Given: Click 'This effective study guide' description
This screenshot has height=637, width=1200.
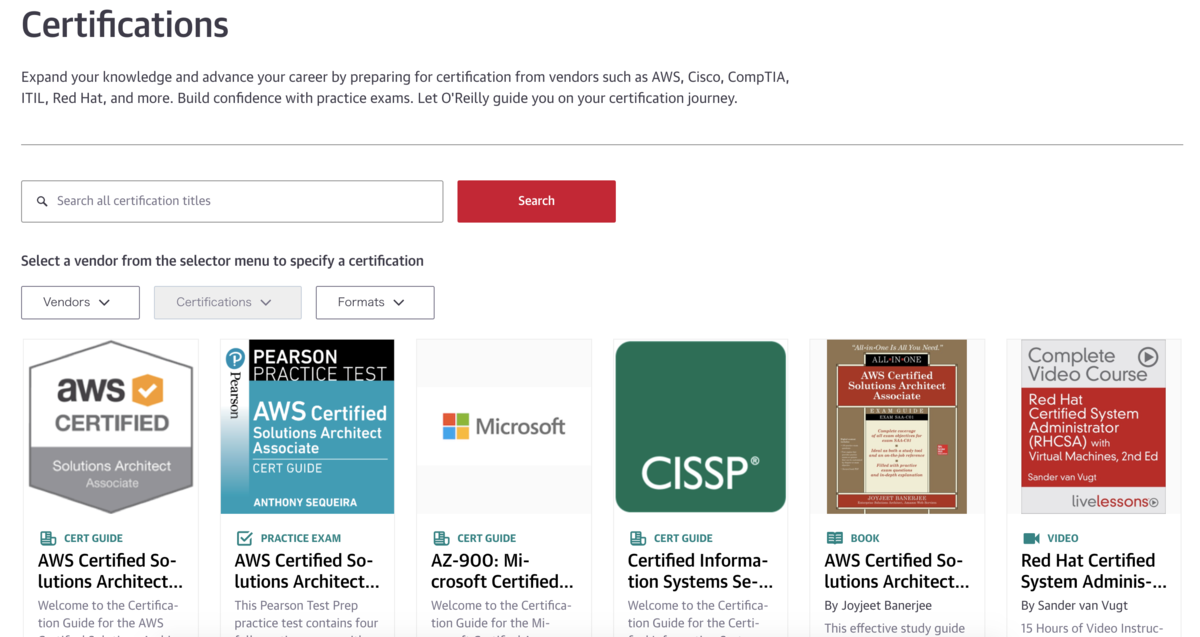Looking at the screenshot, I should click(895, 628).
